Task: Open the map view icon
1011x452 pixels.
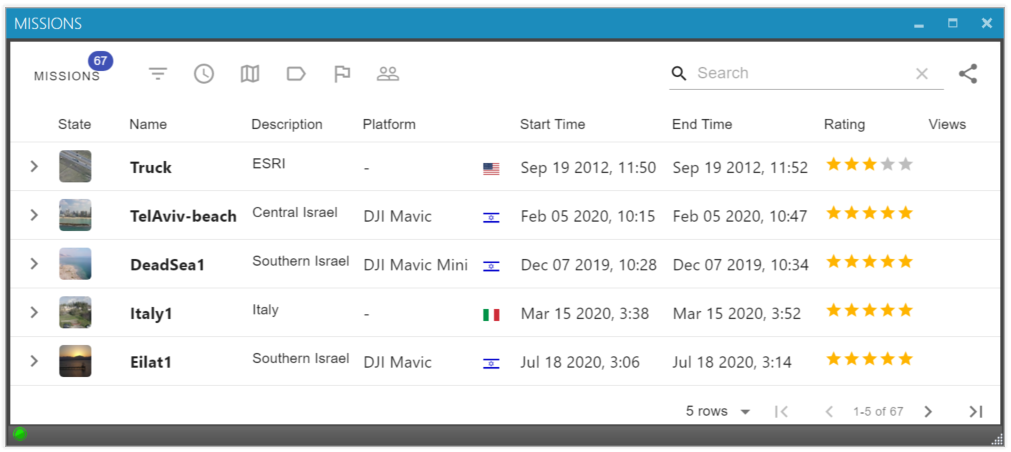Action: pos(250,74)
